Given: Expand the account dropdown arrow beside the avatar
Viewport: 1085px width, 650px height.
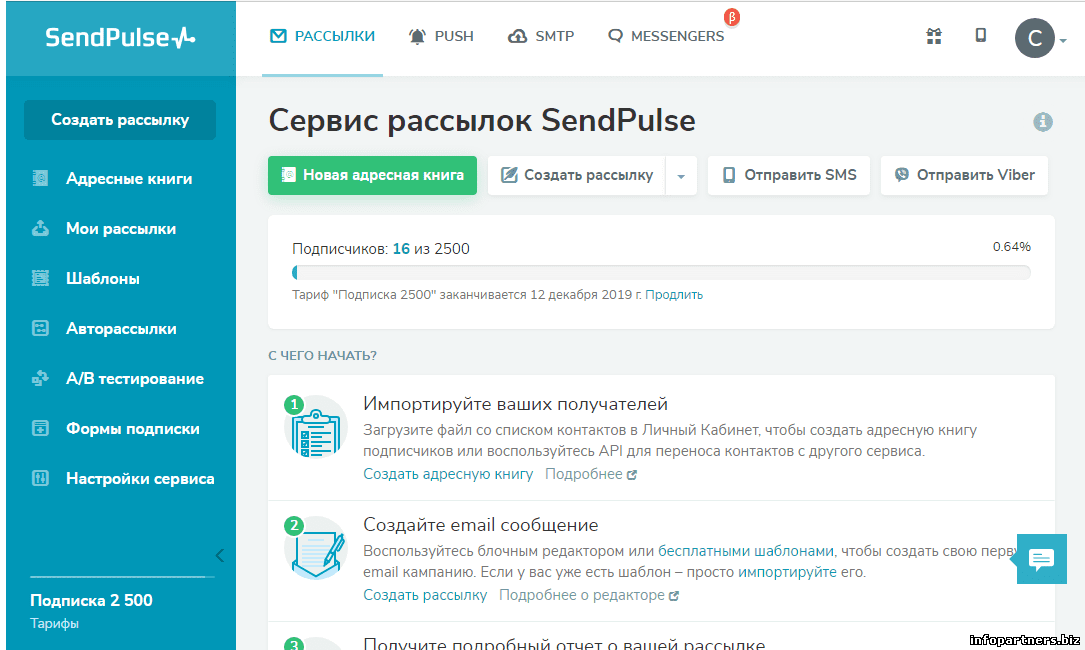Looking at the screenshot, I should click(x=1063, y=41).
